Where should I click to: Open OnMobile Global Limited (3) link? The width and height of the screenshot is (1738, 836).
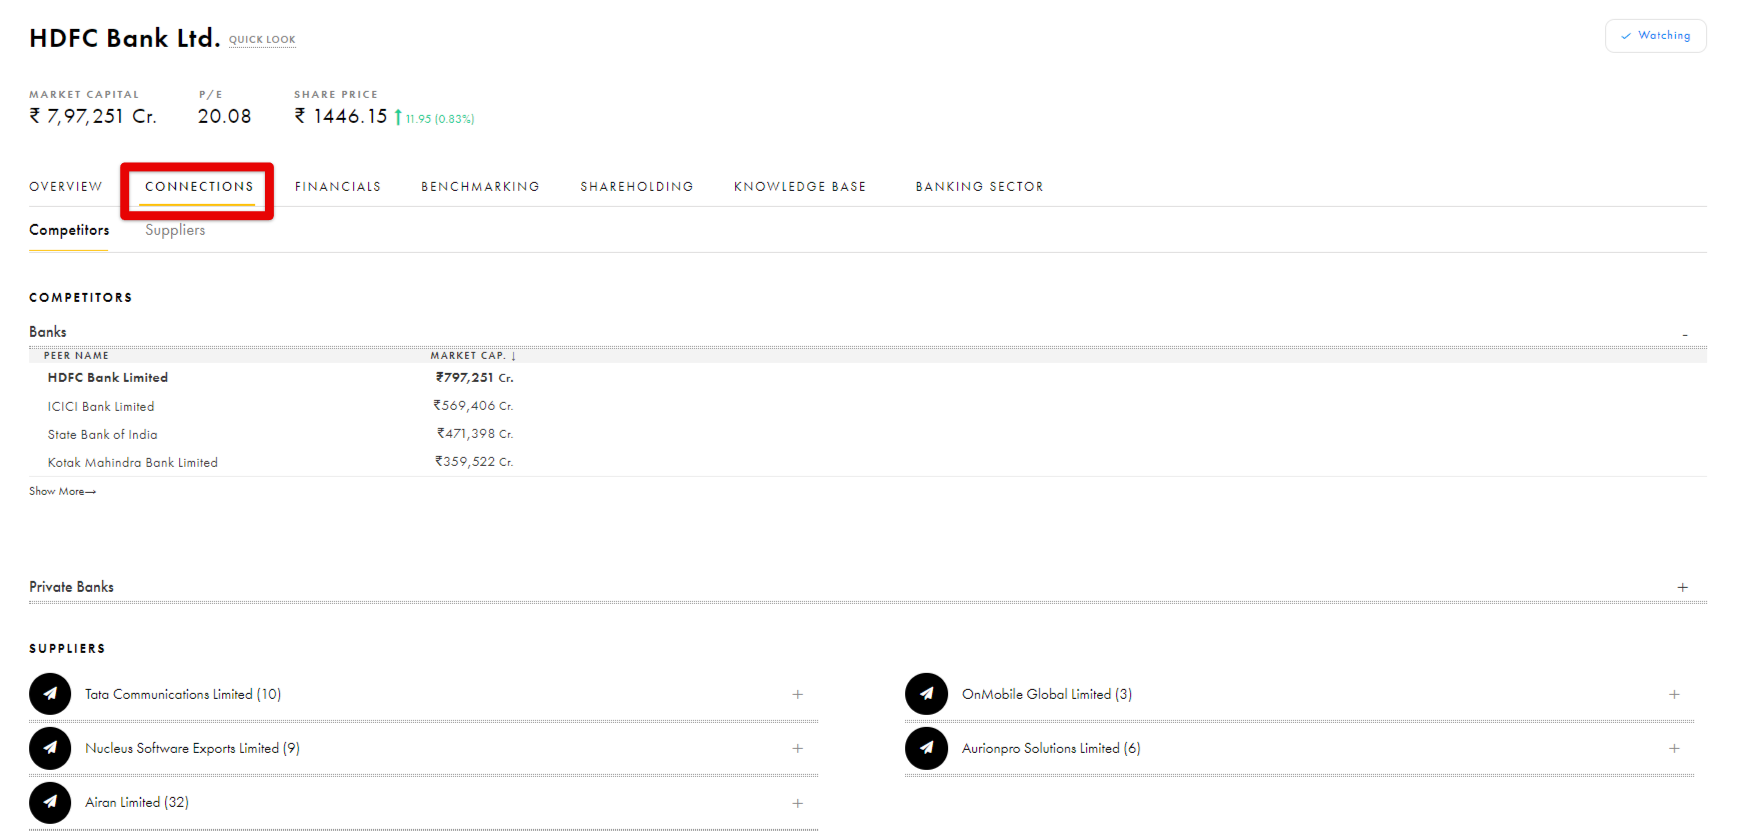1047,694
